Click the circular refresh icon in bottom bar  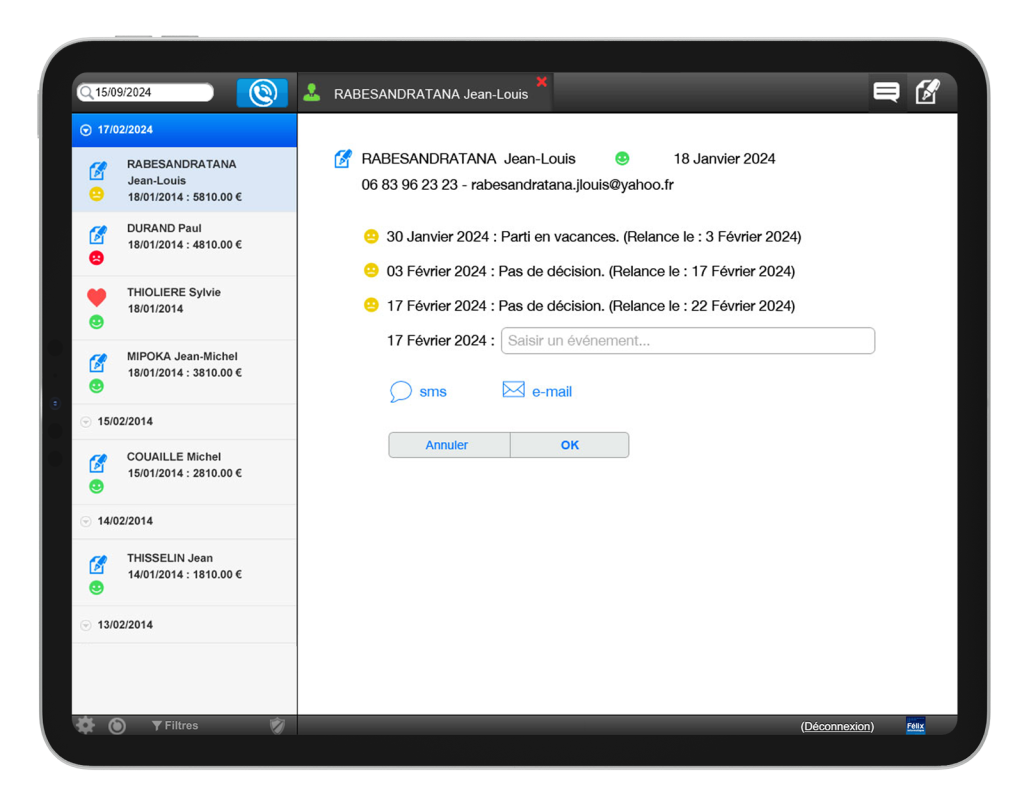click(x=118, y=726)
